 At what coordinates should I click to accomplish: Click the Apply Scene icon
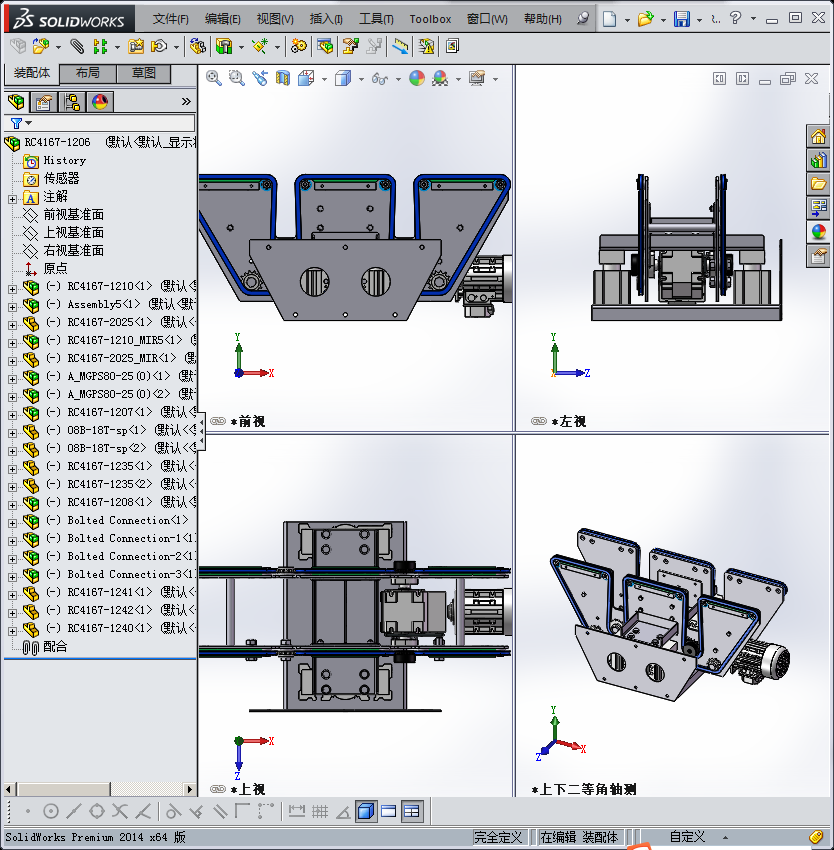tap(440, 79)
